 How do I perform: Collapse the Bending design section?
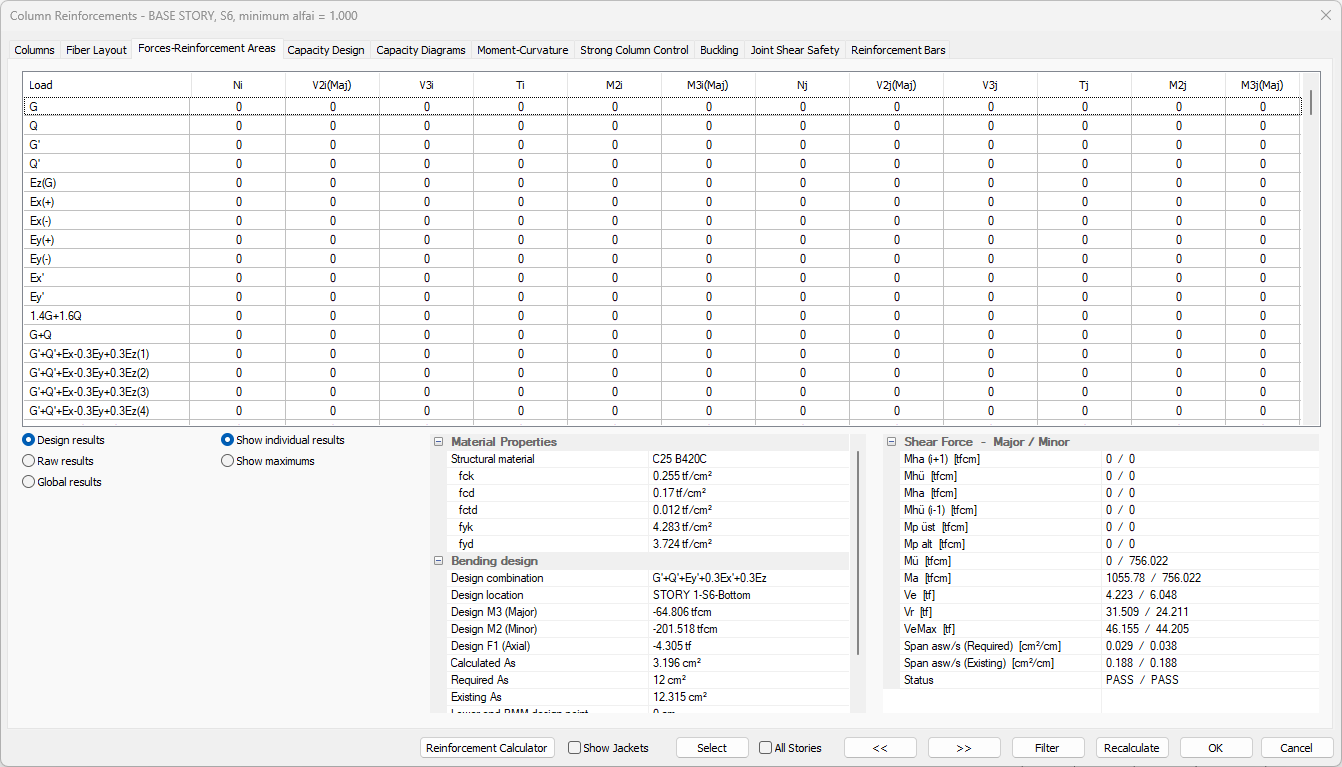(438, 561)
